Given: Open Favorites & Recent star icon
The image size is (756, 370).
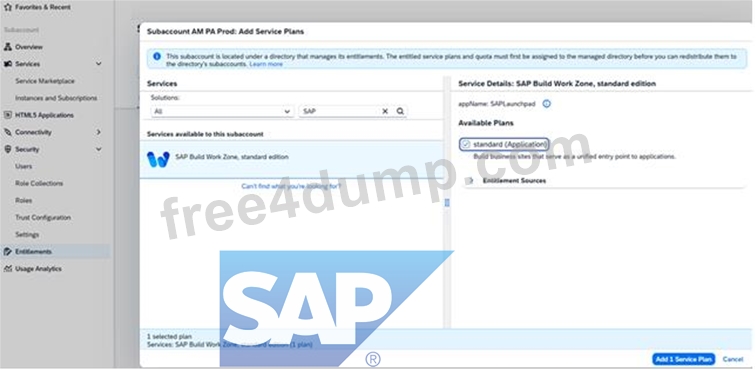Looking at the screenshot, I should coord(7,7).
